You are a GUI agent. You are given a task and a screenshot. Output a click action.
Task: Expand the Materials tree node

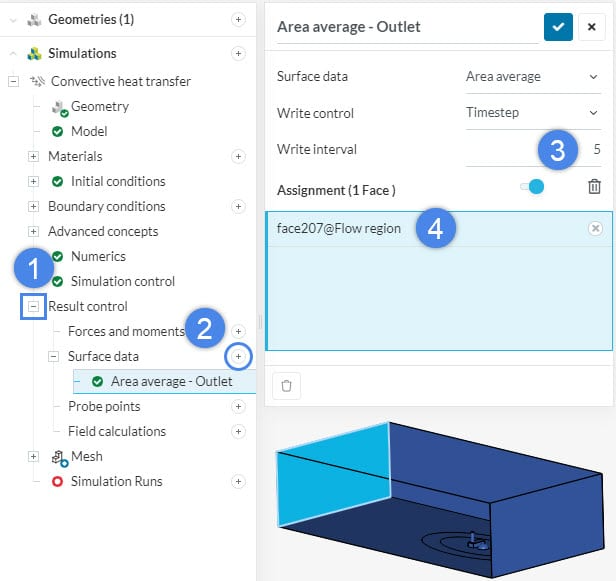[x=33, y=156]
